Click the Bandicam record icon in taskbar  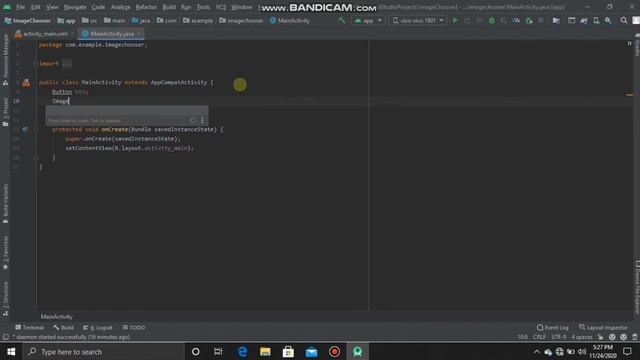[334, 351]
